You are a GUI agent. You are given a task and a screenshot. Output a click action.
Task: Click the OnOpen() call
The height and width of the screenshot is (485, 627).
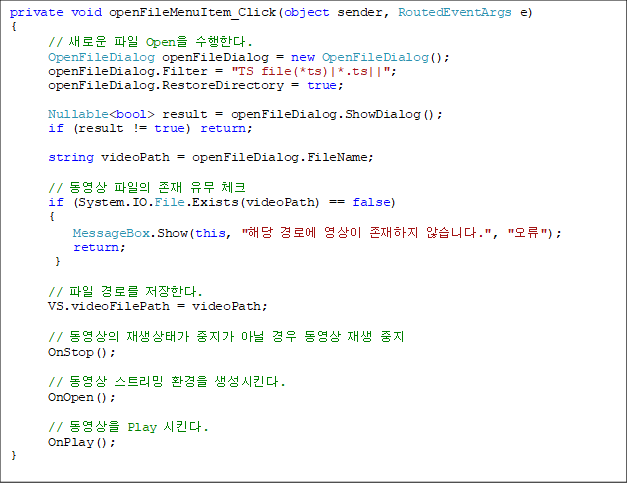pos(82,398)
